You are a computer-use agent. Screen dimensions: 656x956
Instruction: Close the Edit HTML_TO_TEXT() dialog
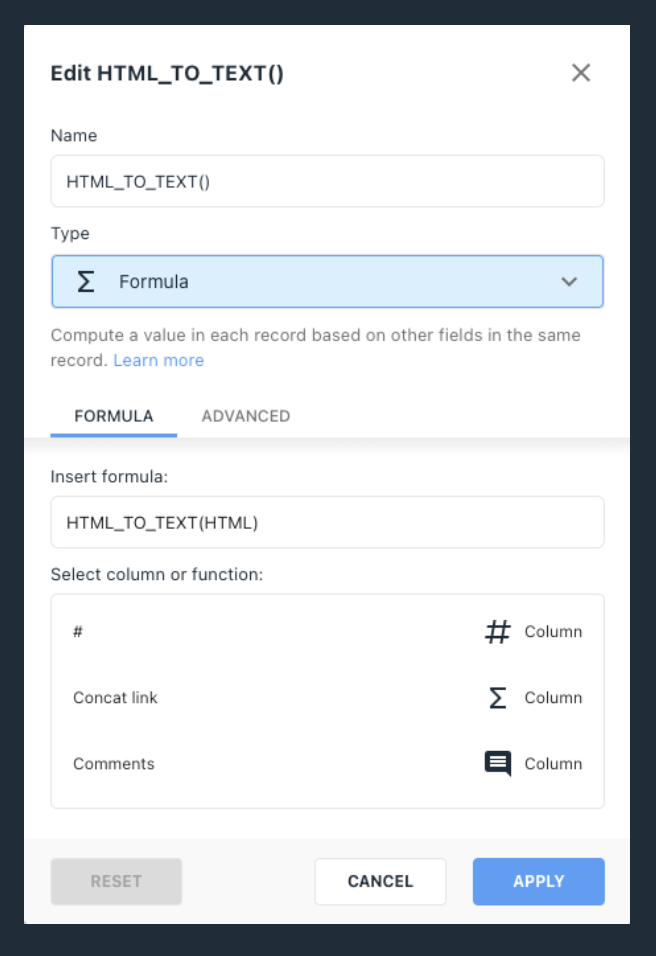point(580,73)
